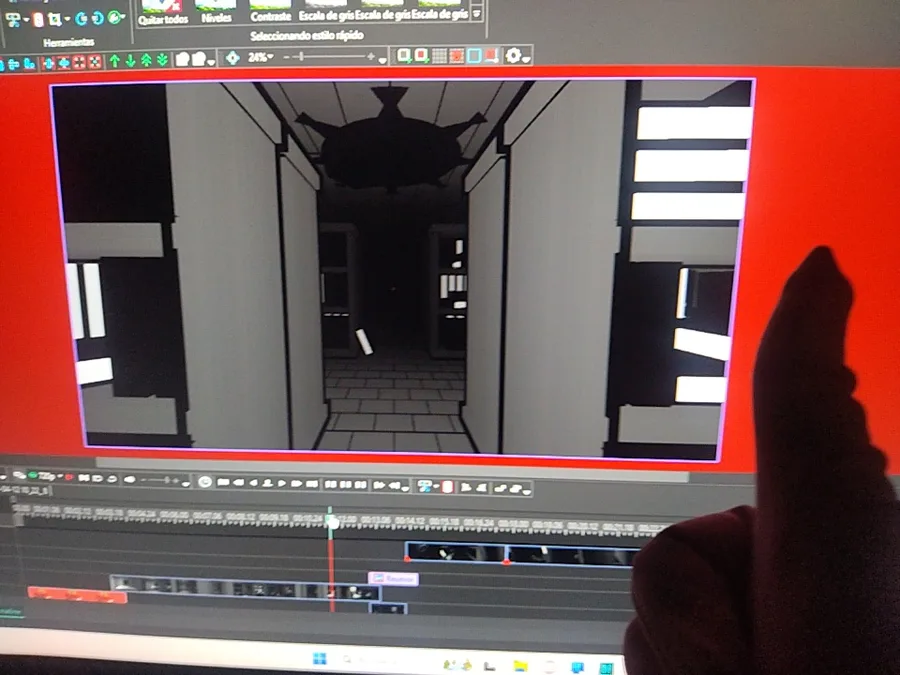Viewport: 900px width, 675px height.
Task: Ungroup objects icon beside group icon
Action: click(x=199, y=58)
